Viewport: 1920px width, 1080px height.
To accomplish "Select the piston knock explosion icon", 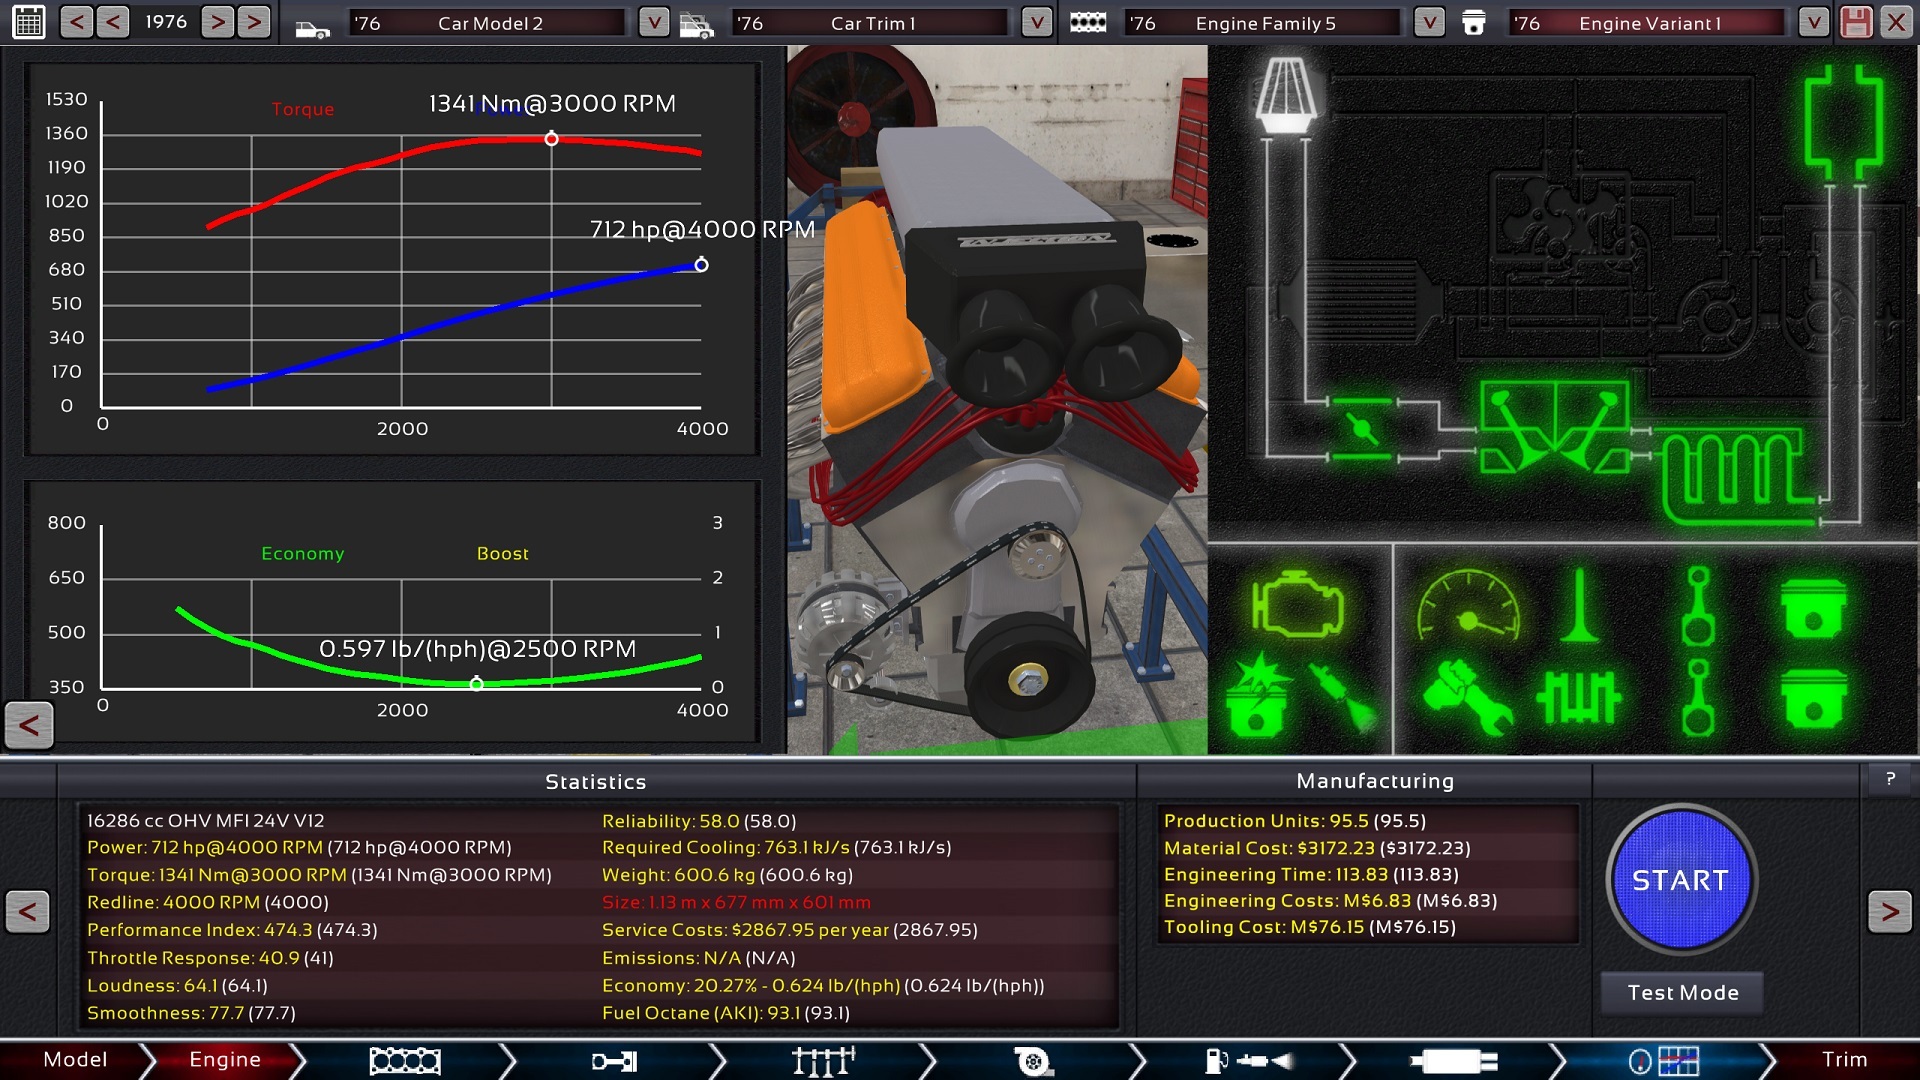I will click(1258, 697).
